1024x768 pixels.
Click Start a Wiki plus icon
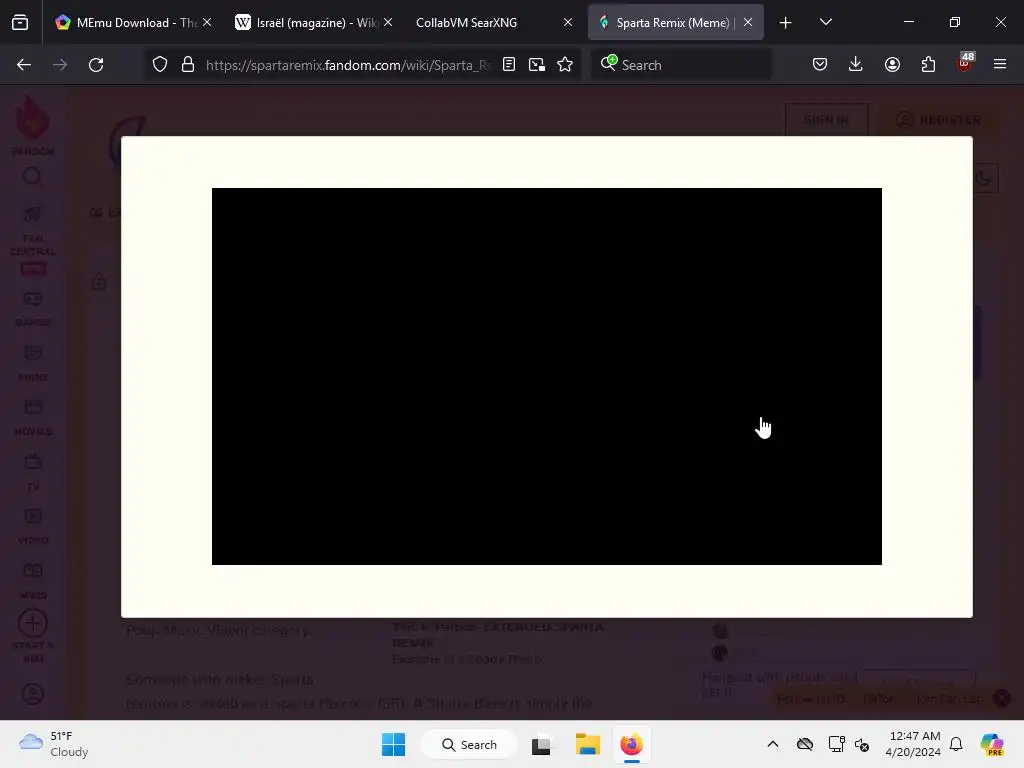tap(33, 623)
